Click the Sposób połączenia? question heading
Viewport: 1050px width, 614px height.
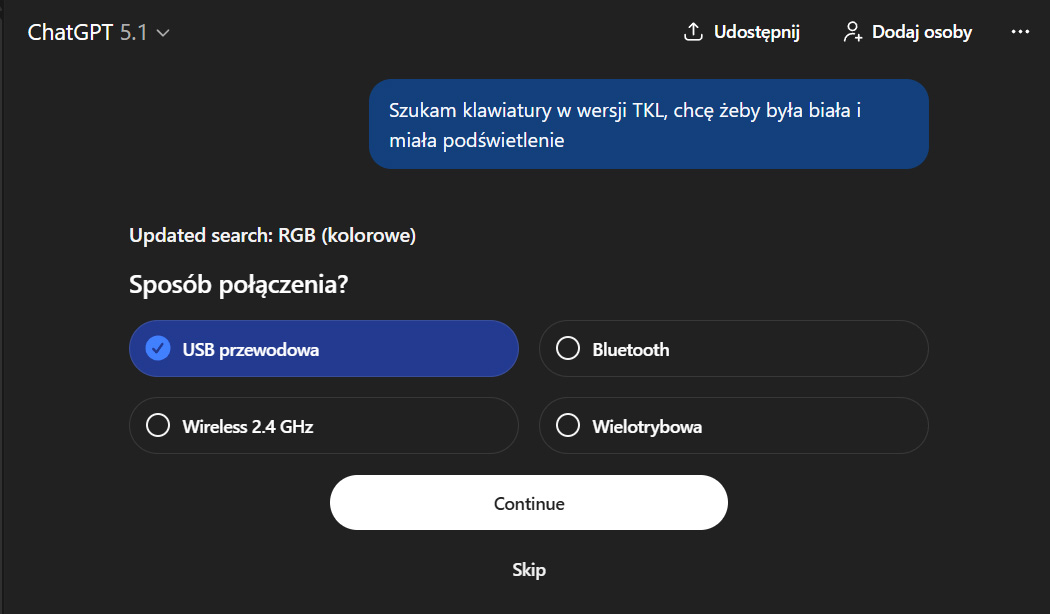[239, 285]
